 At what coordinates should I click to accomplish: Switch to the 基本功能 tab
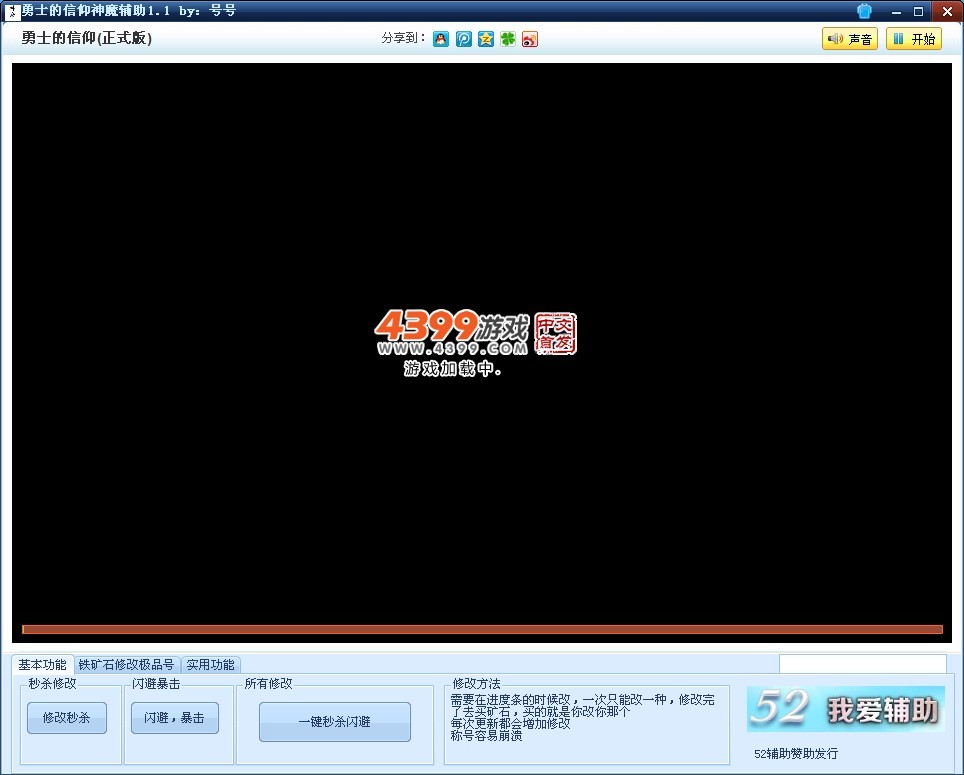coord(42,664)
